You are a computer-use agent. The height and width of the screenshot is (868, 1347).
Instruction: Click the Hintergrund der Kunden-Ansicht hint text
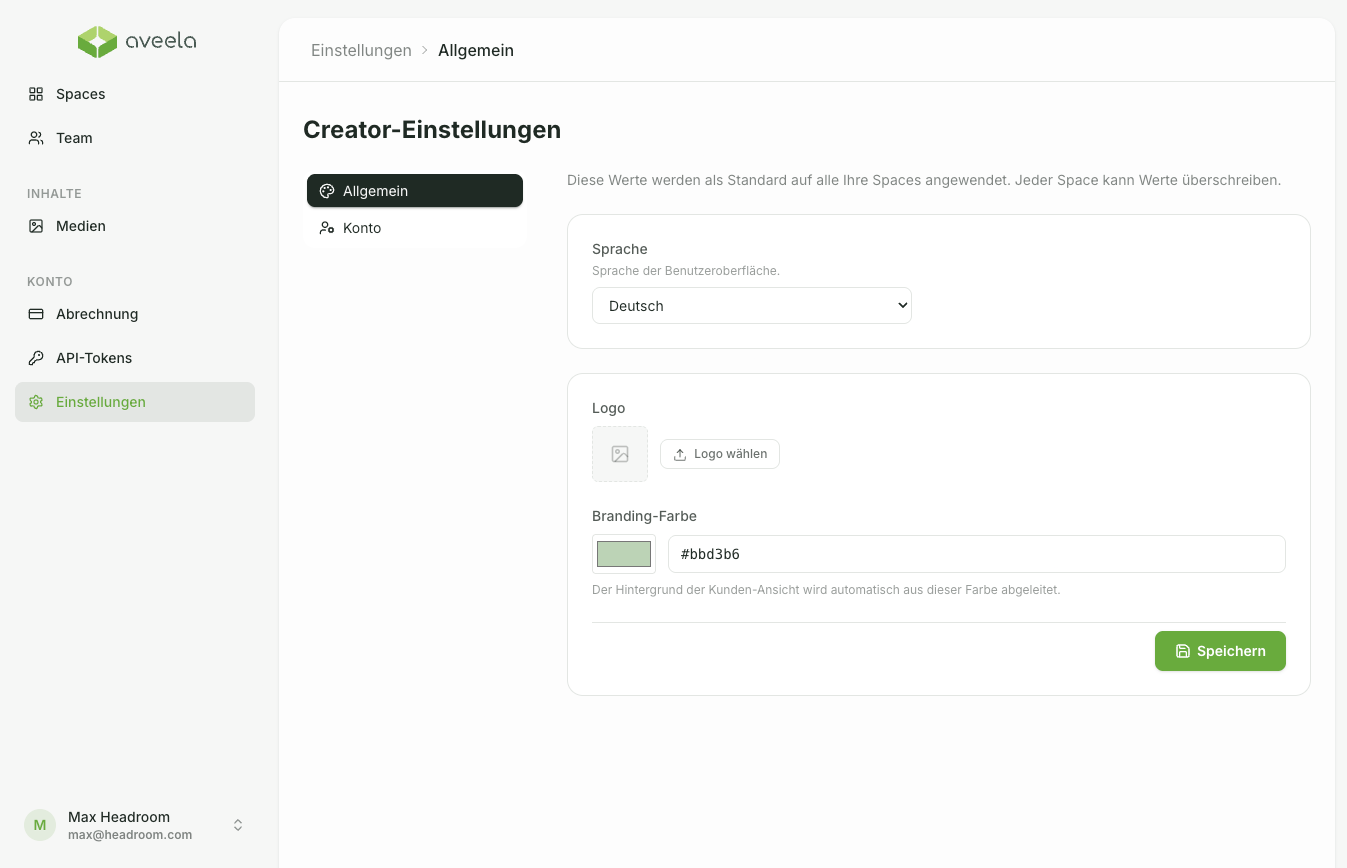(x=826, y=590)
